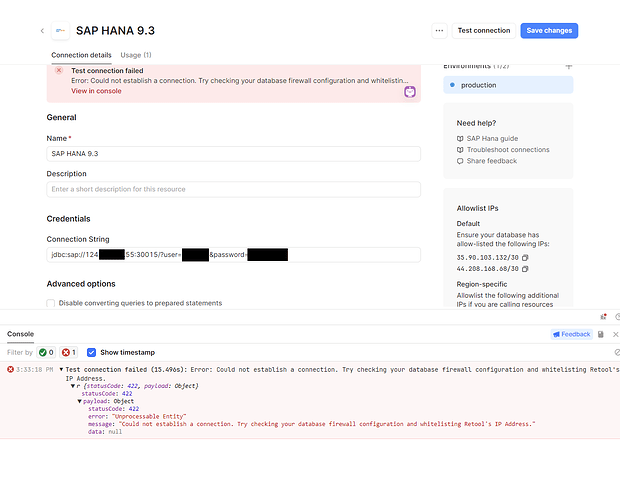Enable Disable converting queries to prepared statements
620x500 pixels.
point(51,303)
